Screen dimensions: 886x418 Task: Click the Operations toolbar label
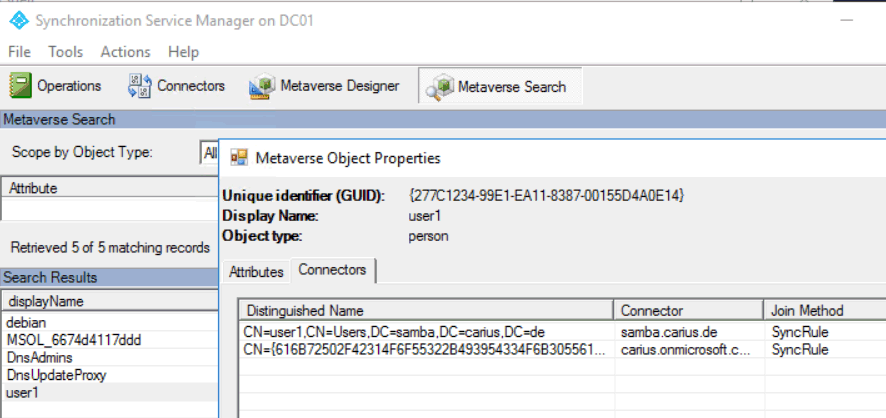(x=69, y=86)
